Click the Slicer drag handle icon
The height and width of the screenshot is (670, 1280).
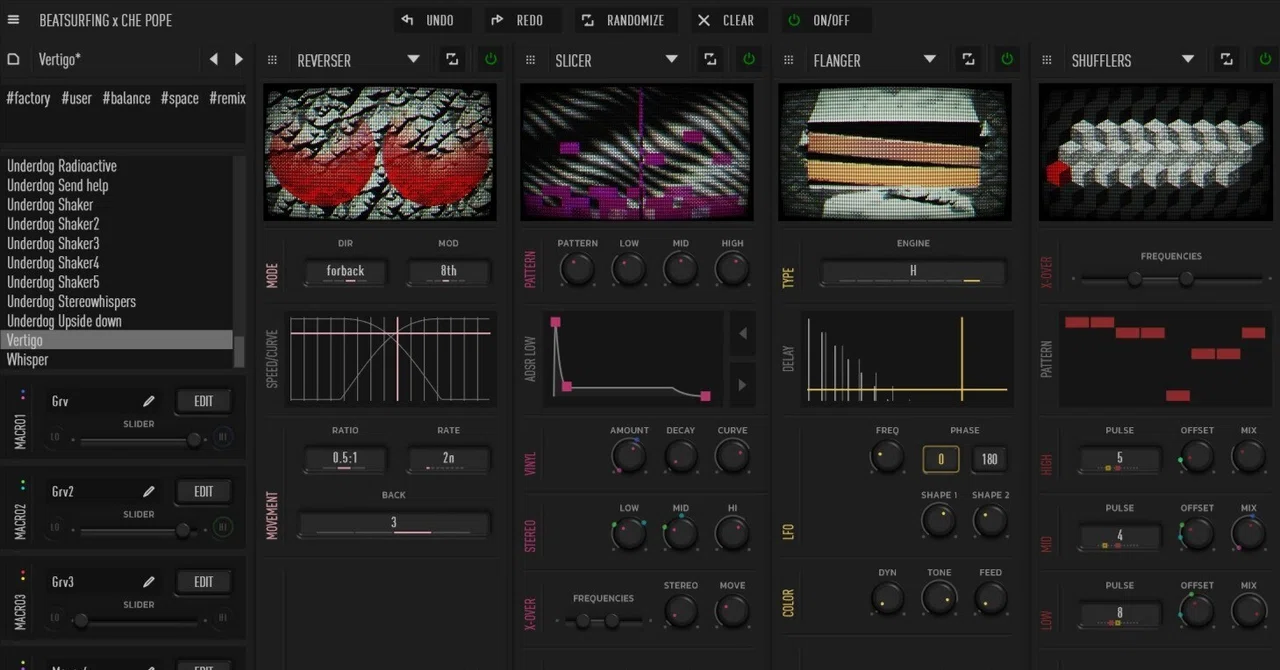coord(530,60)
